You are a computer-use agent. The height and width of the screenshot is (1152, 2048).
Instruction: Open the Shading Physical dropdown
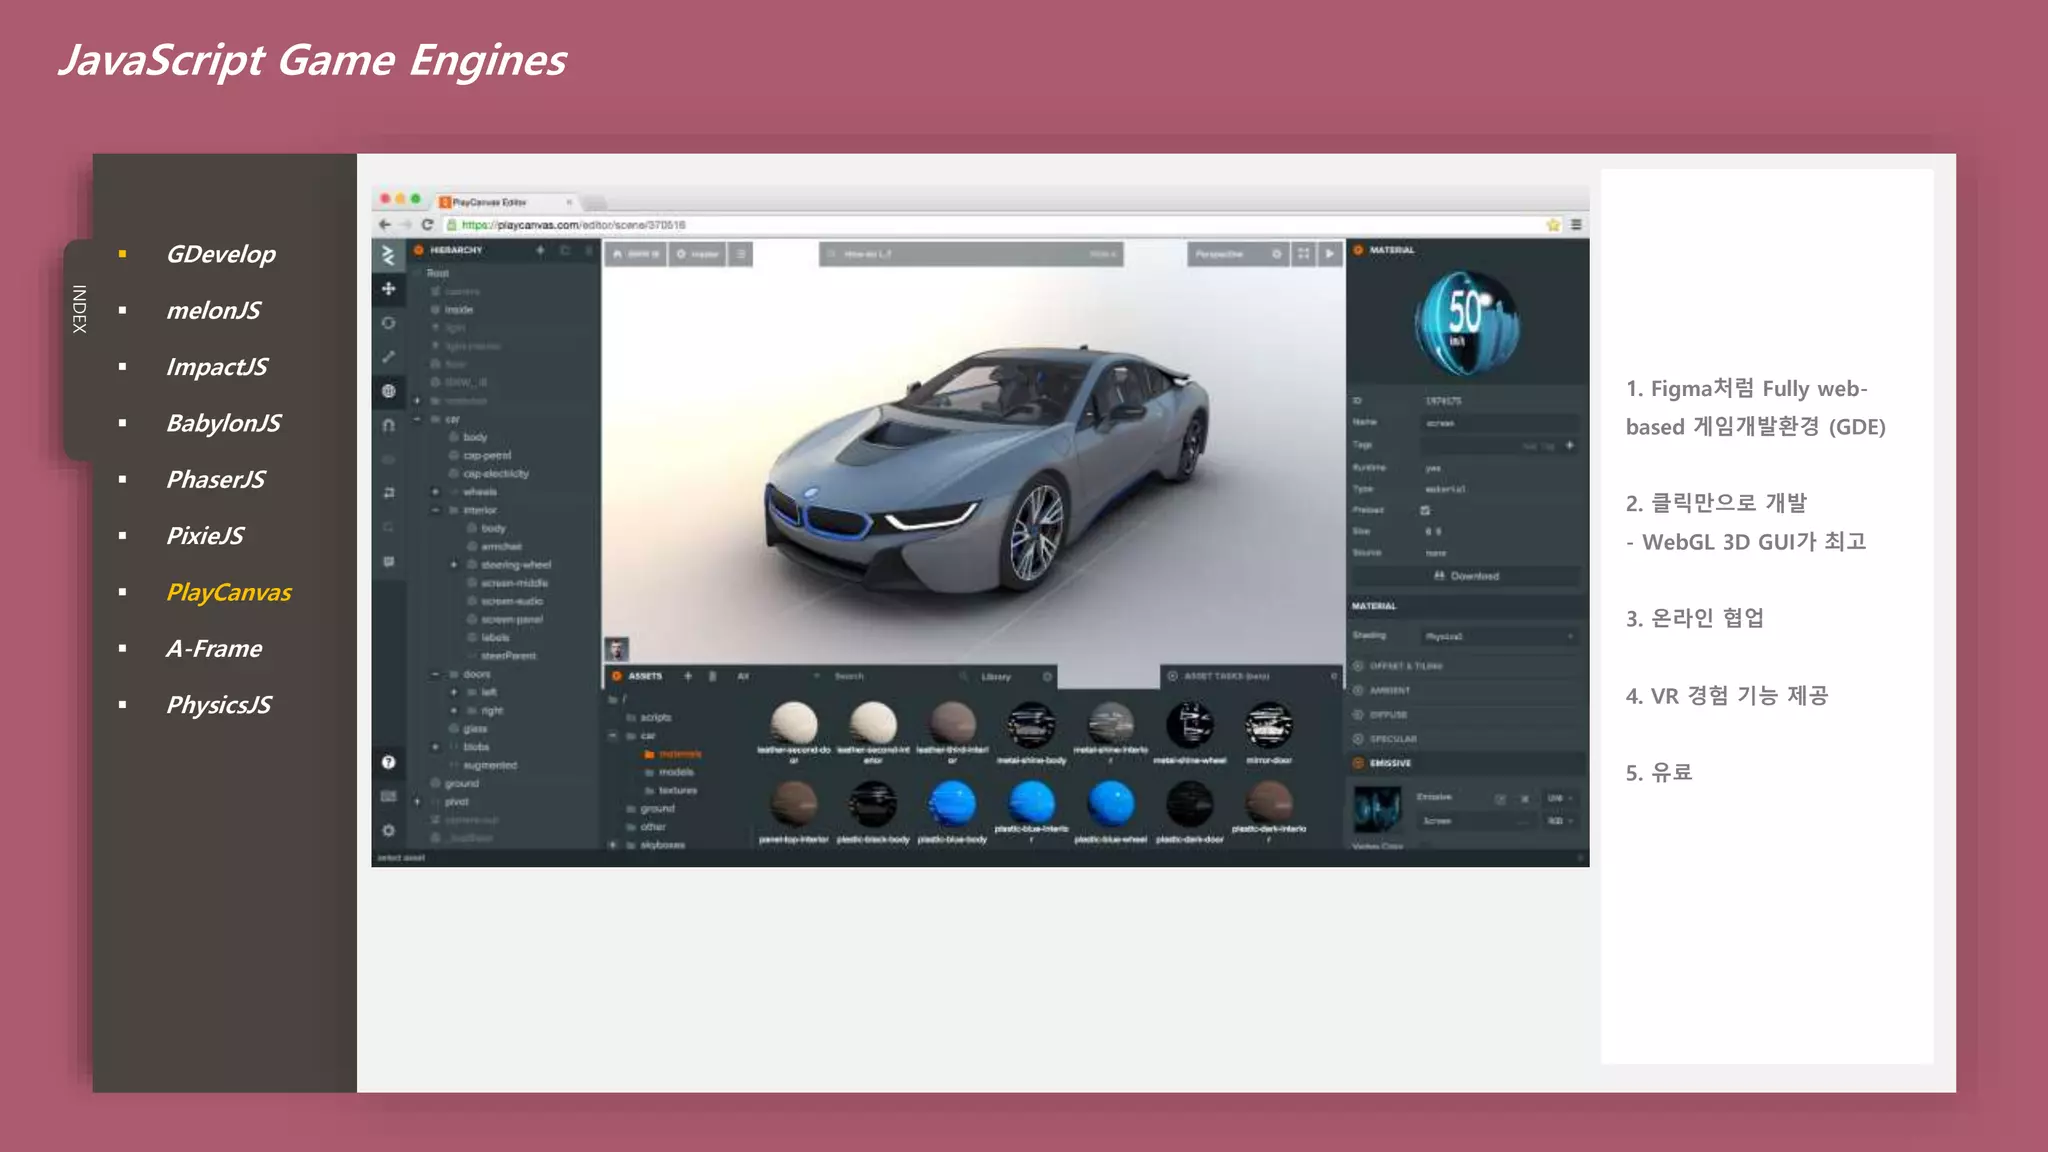(x=1500, y=636)
